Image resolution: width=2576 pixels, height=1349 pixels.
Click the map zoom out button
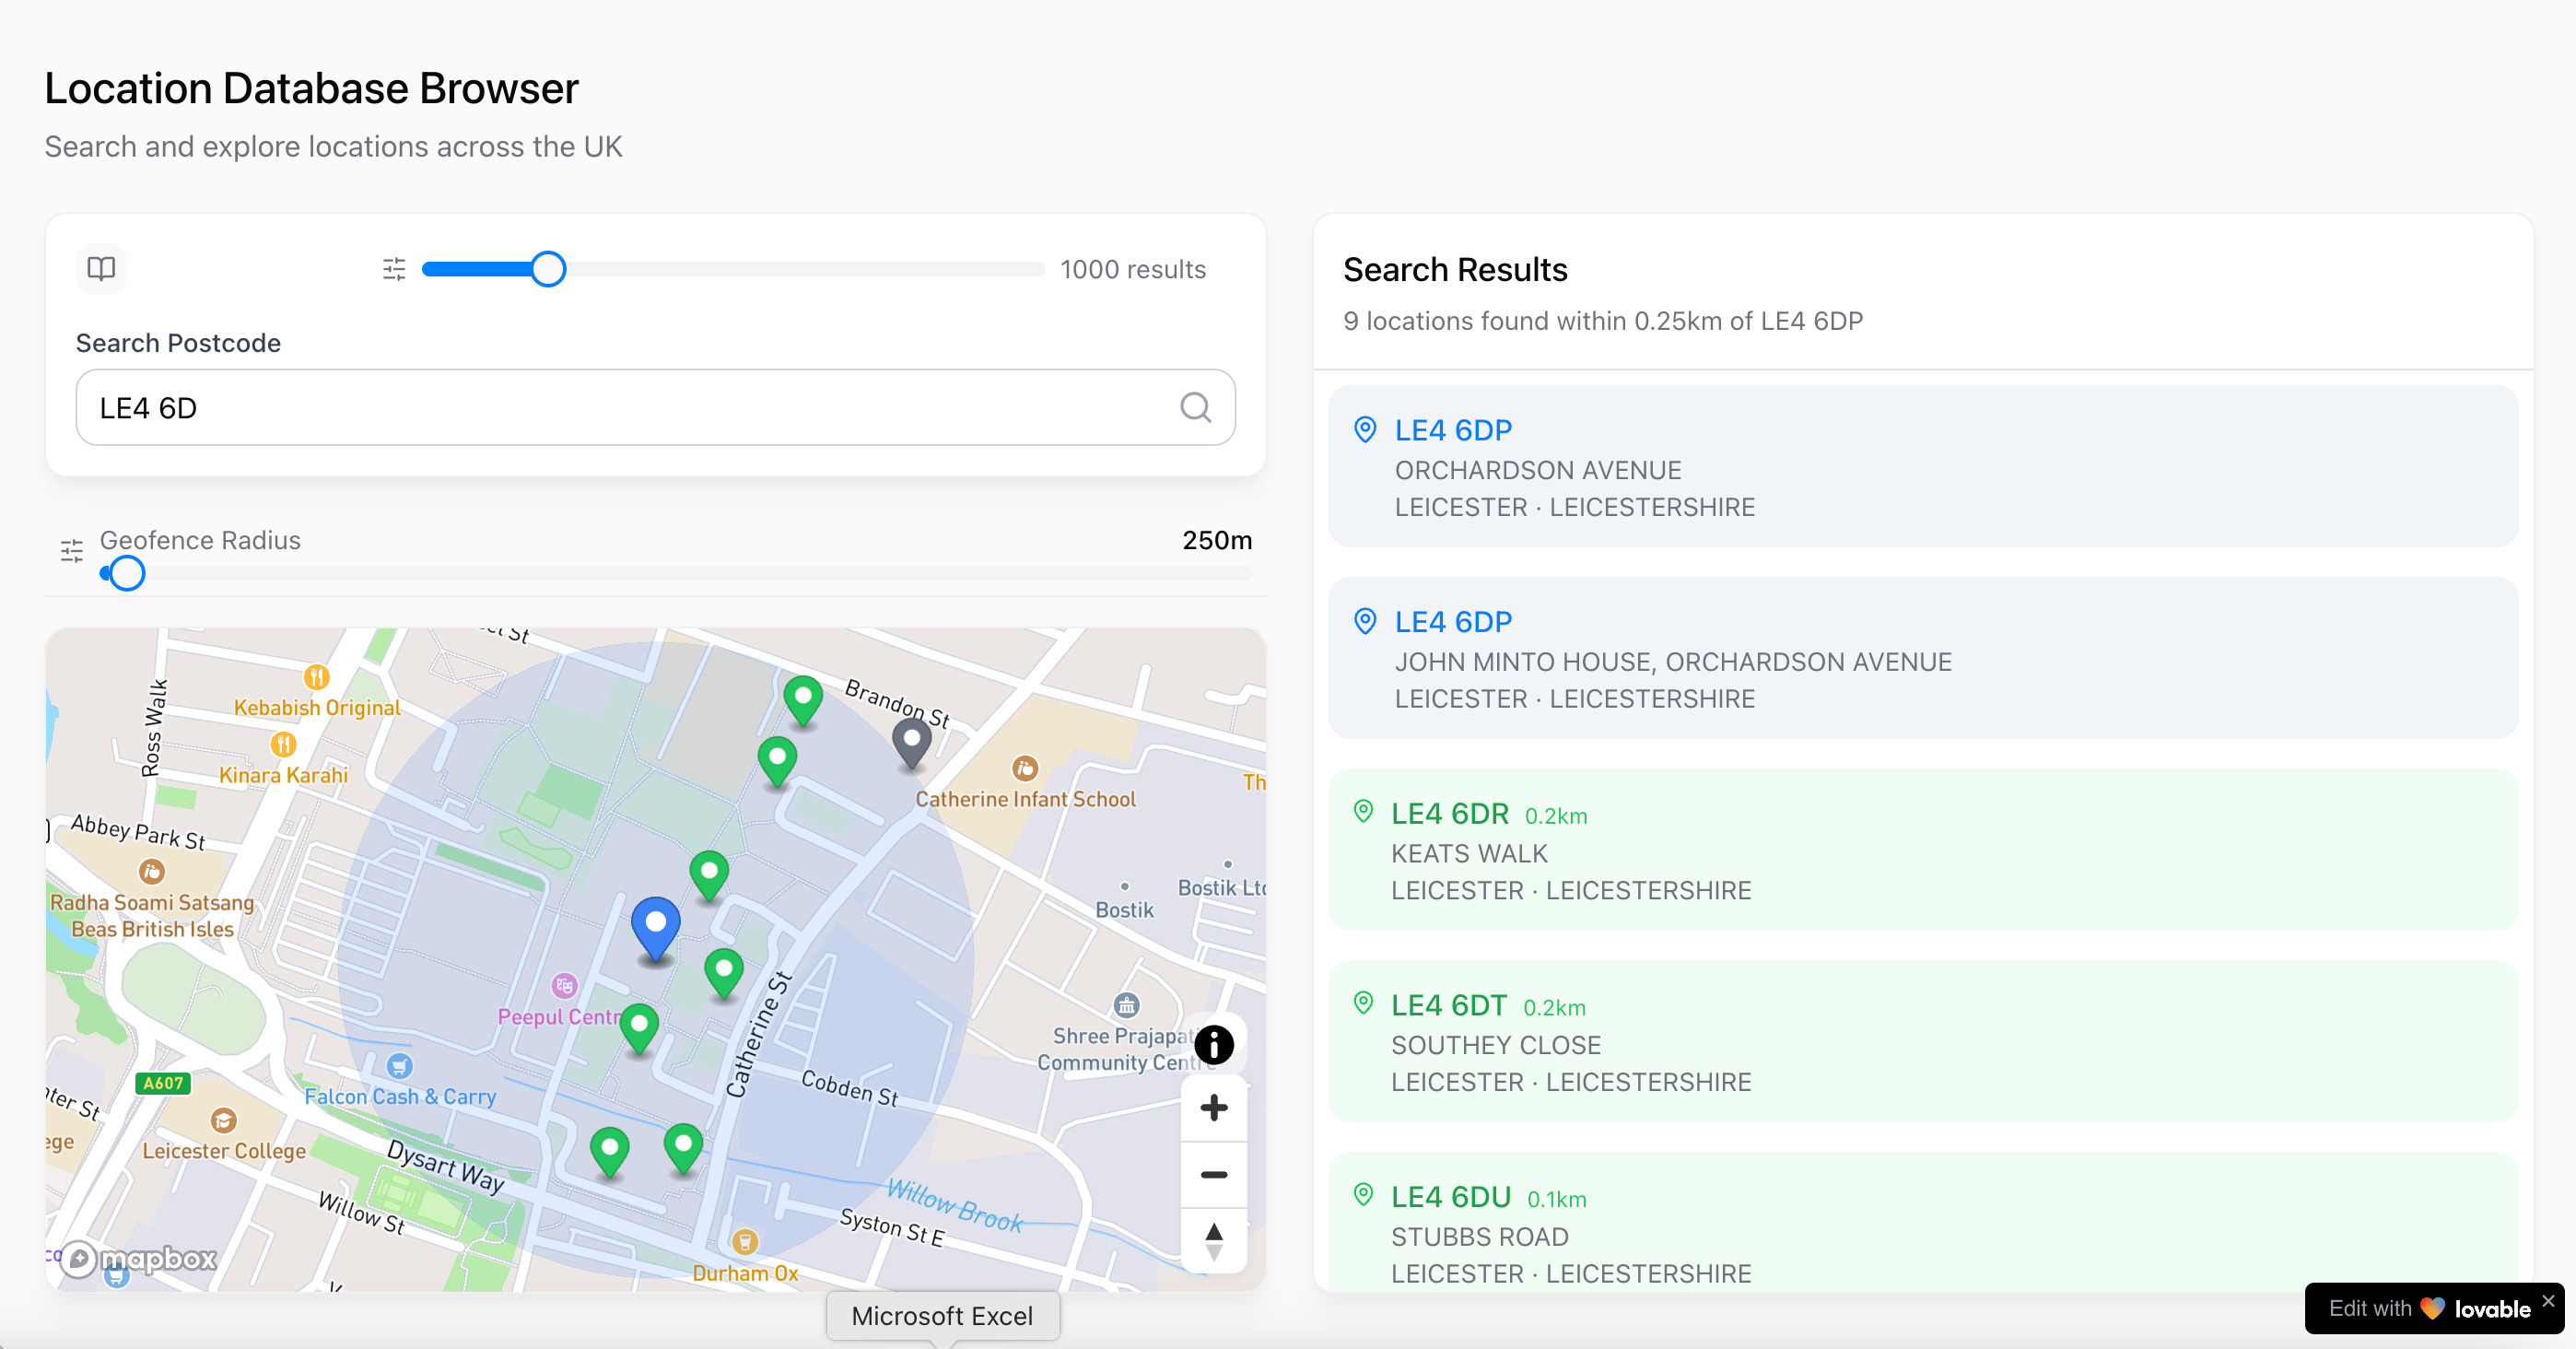coord(1213,1174)
